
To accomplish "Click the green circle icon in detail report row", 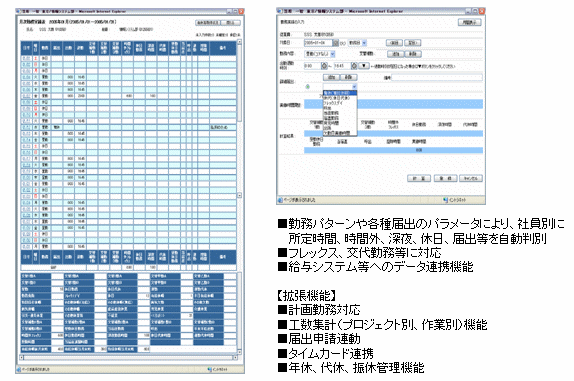I will point(308,87).
